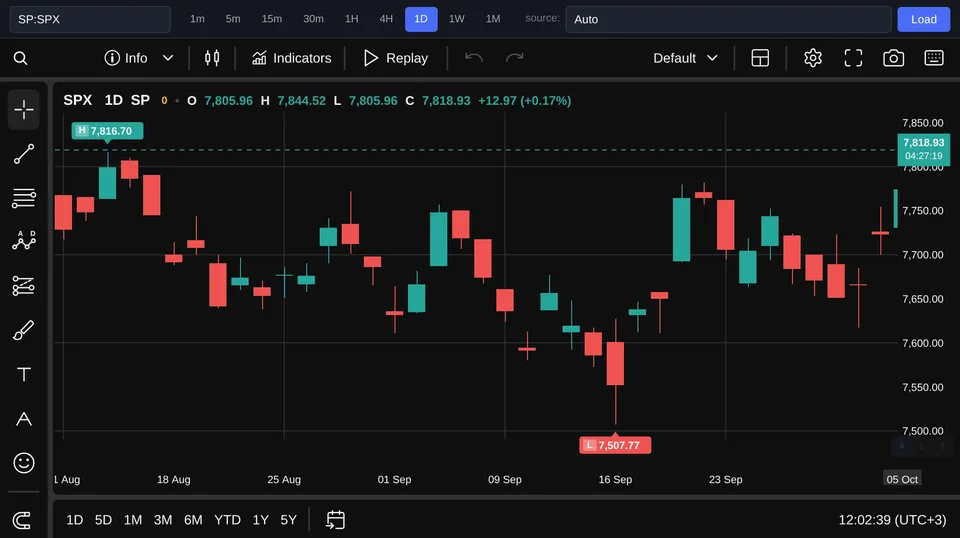This screenshot has height=538, width=960.
Task: Select the font style A tool
Action: point(24,419)
